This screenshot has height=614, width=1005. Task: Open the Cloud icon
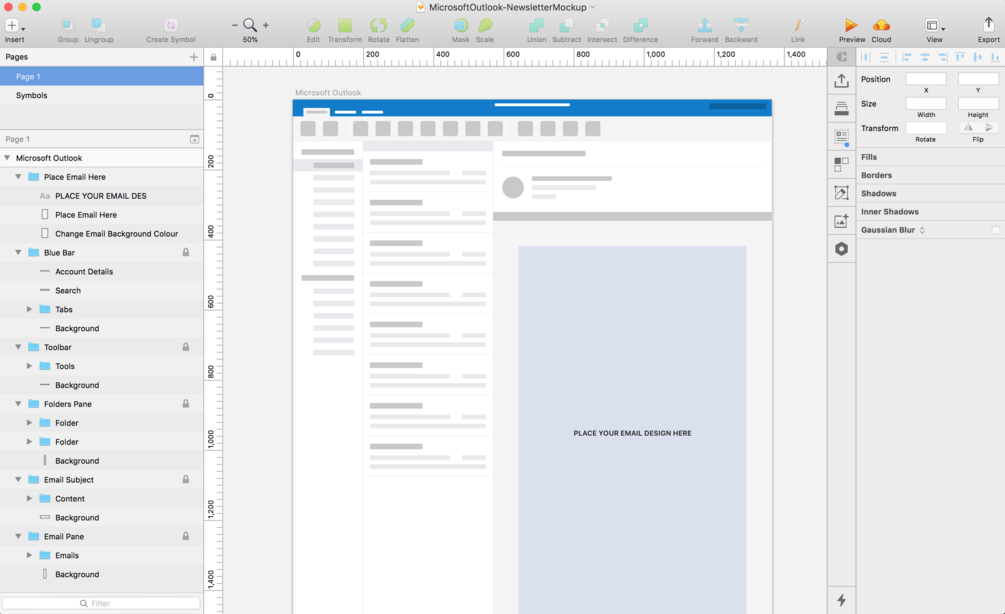tap(881, 26)
